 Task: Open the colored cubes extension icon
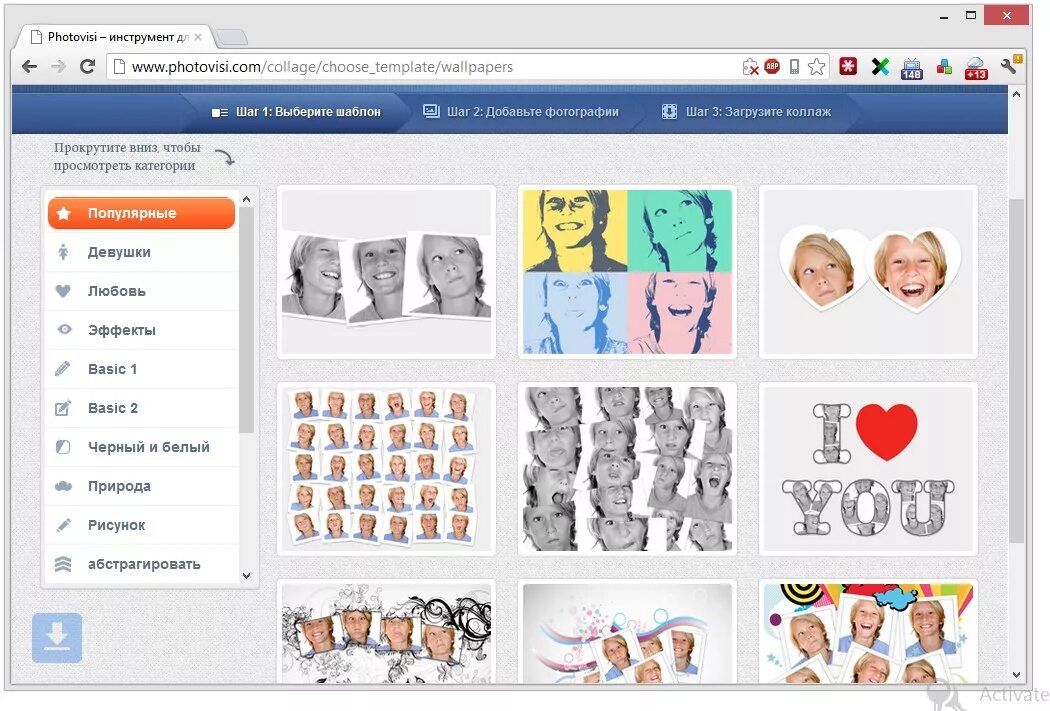point(944,66)
